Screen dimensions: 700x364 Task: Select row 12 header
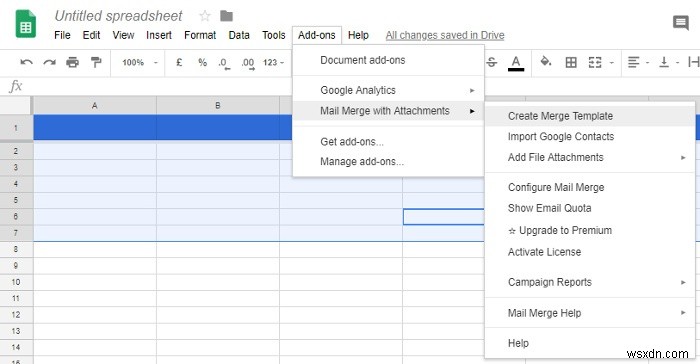pos(16,315)
